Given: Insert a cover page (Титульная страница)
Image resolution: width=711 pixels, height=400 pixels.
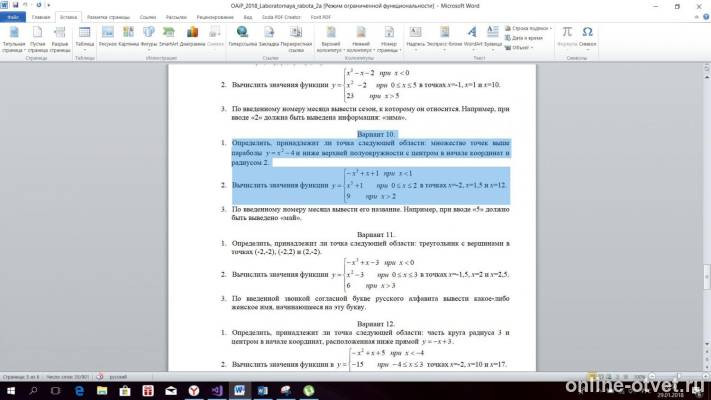Looking at the screenshot, I should pos(14,39).
